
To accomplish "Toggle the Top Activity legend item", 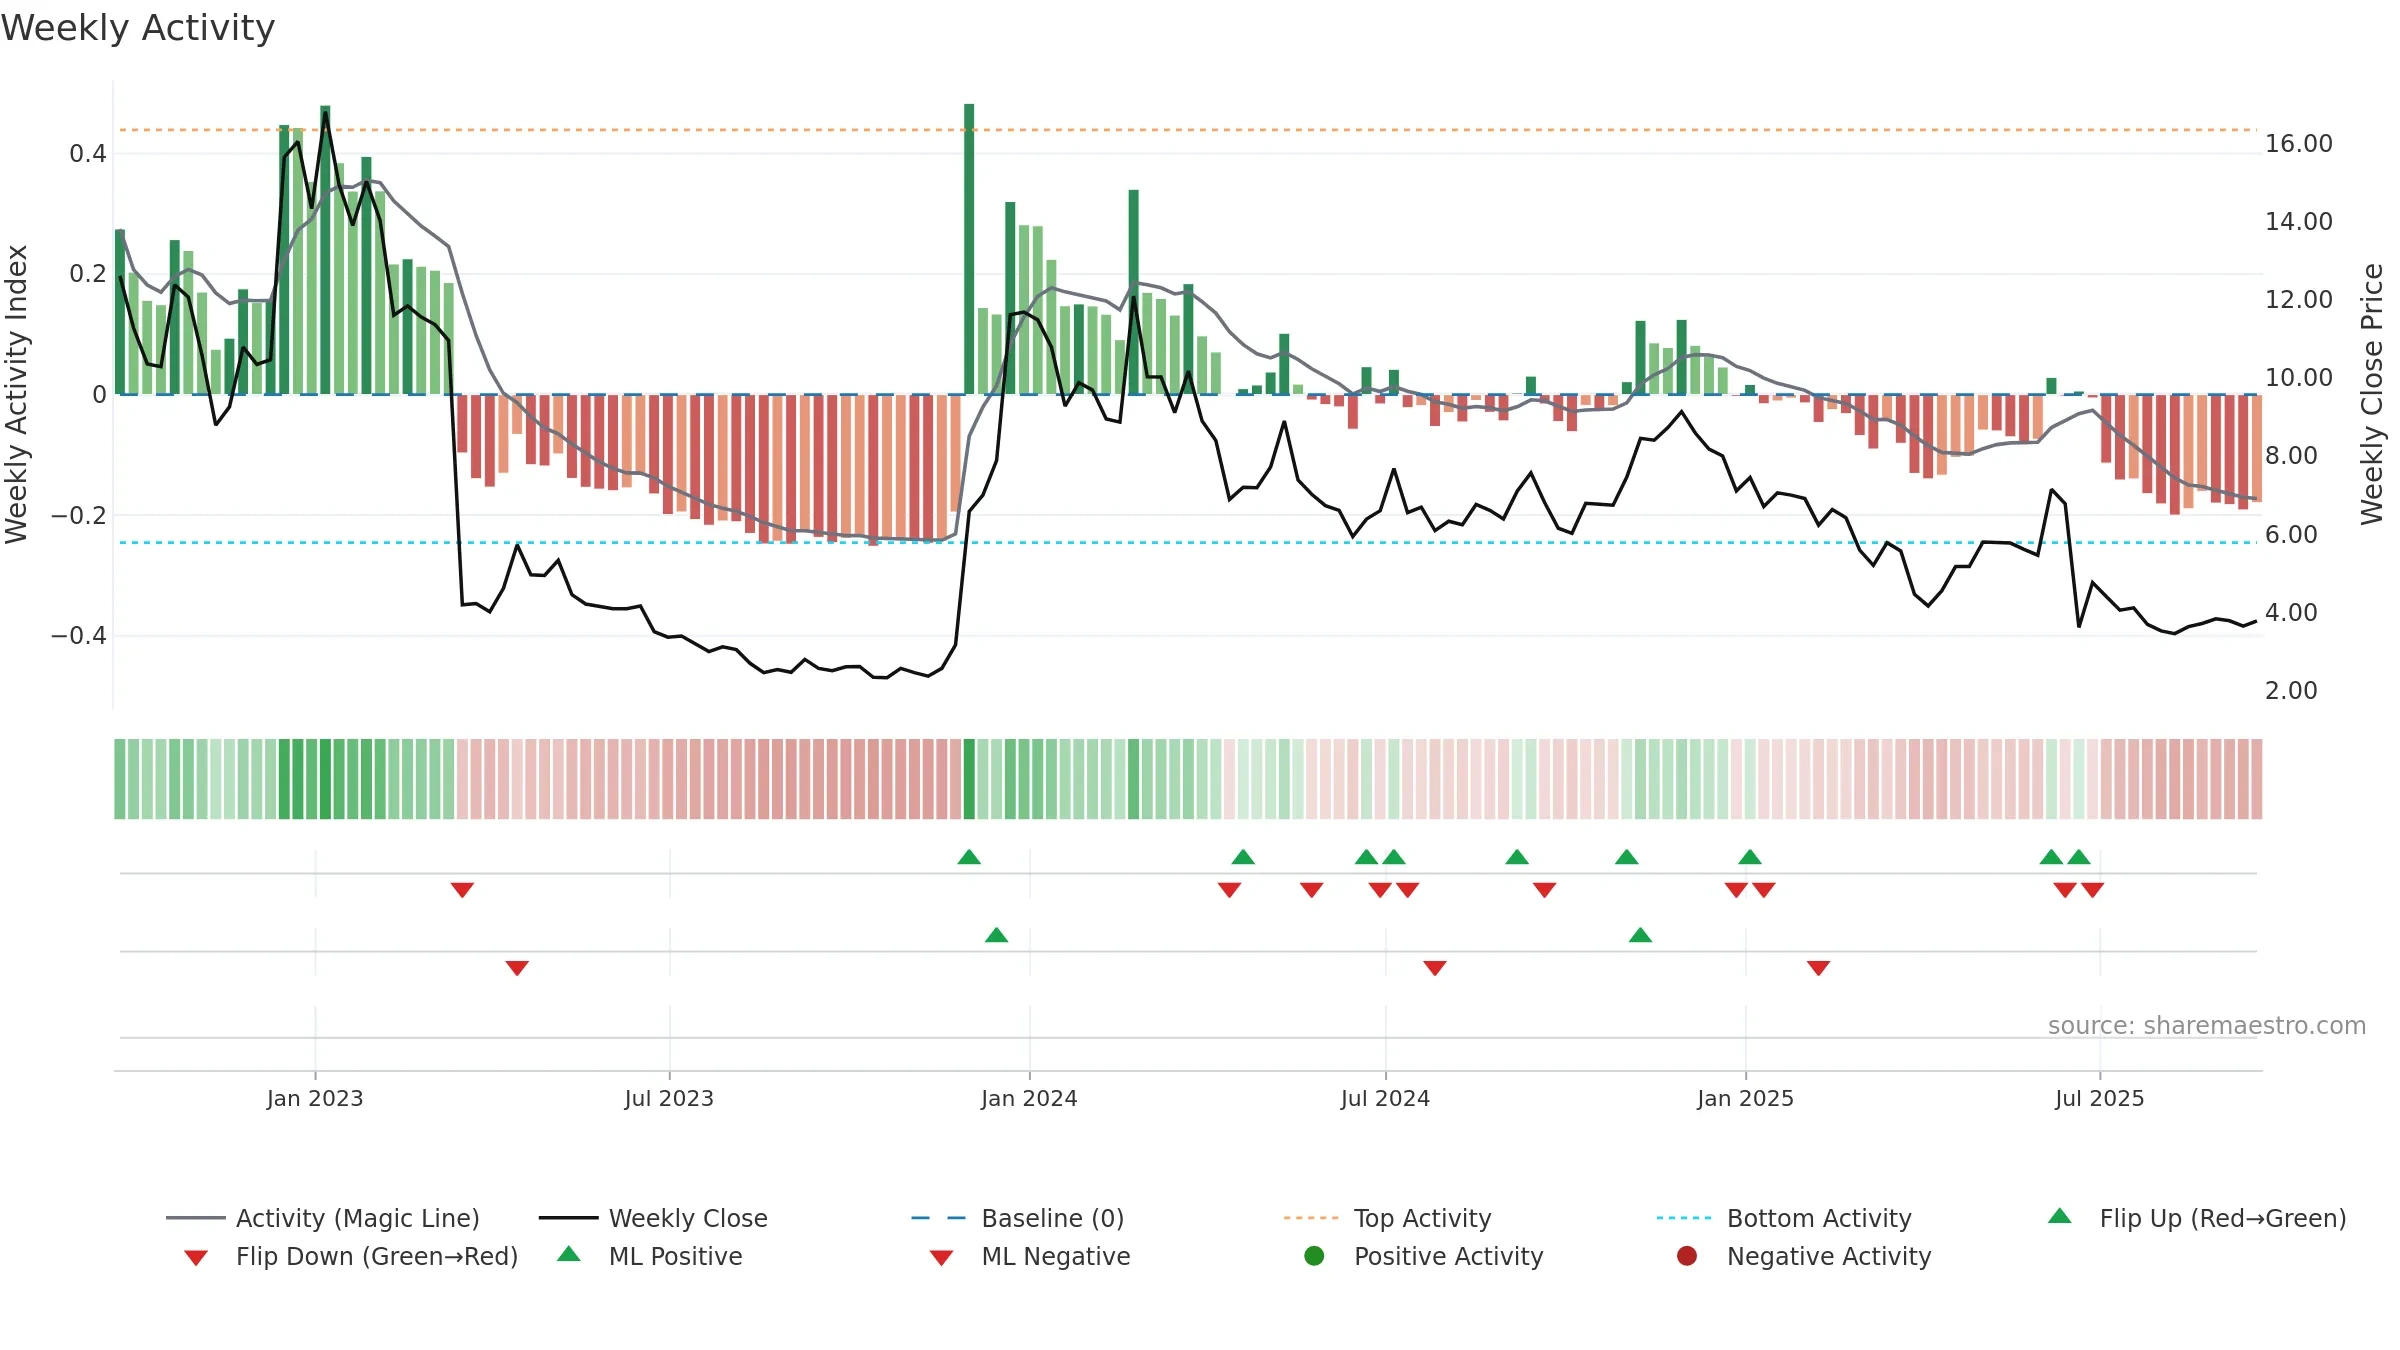I will pyautogui.click(x=1388, y=1218).
